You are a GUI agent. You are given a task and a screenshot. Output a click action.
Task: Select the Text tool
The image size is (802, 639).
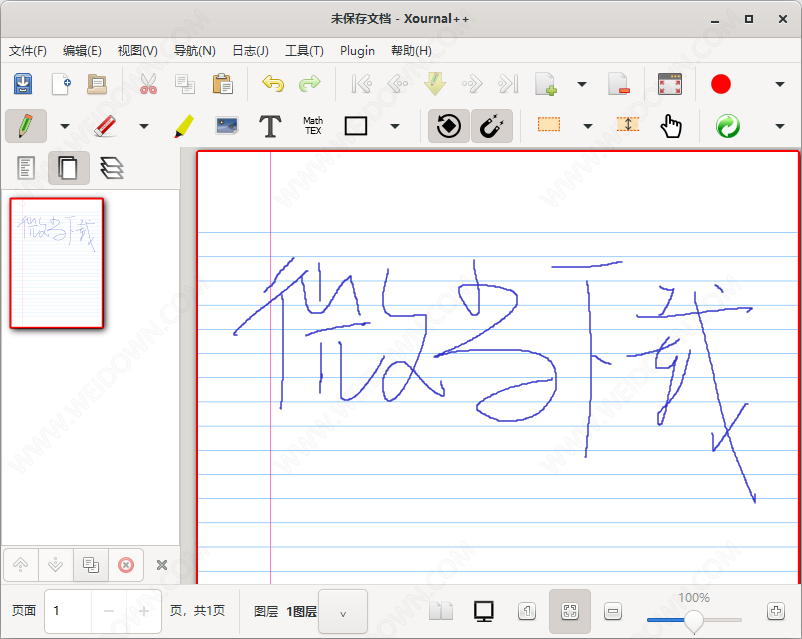point(270,126)
